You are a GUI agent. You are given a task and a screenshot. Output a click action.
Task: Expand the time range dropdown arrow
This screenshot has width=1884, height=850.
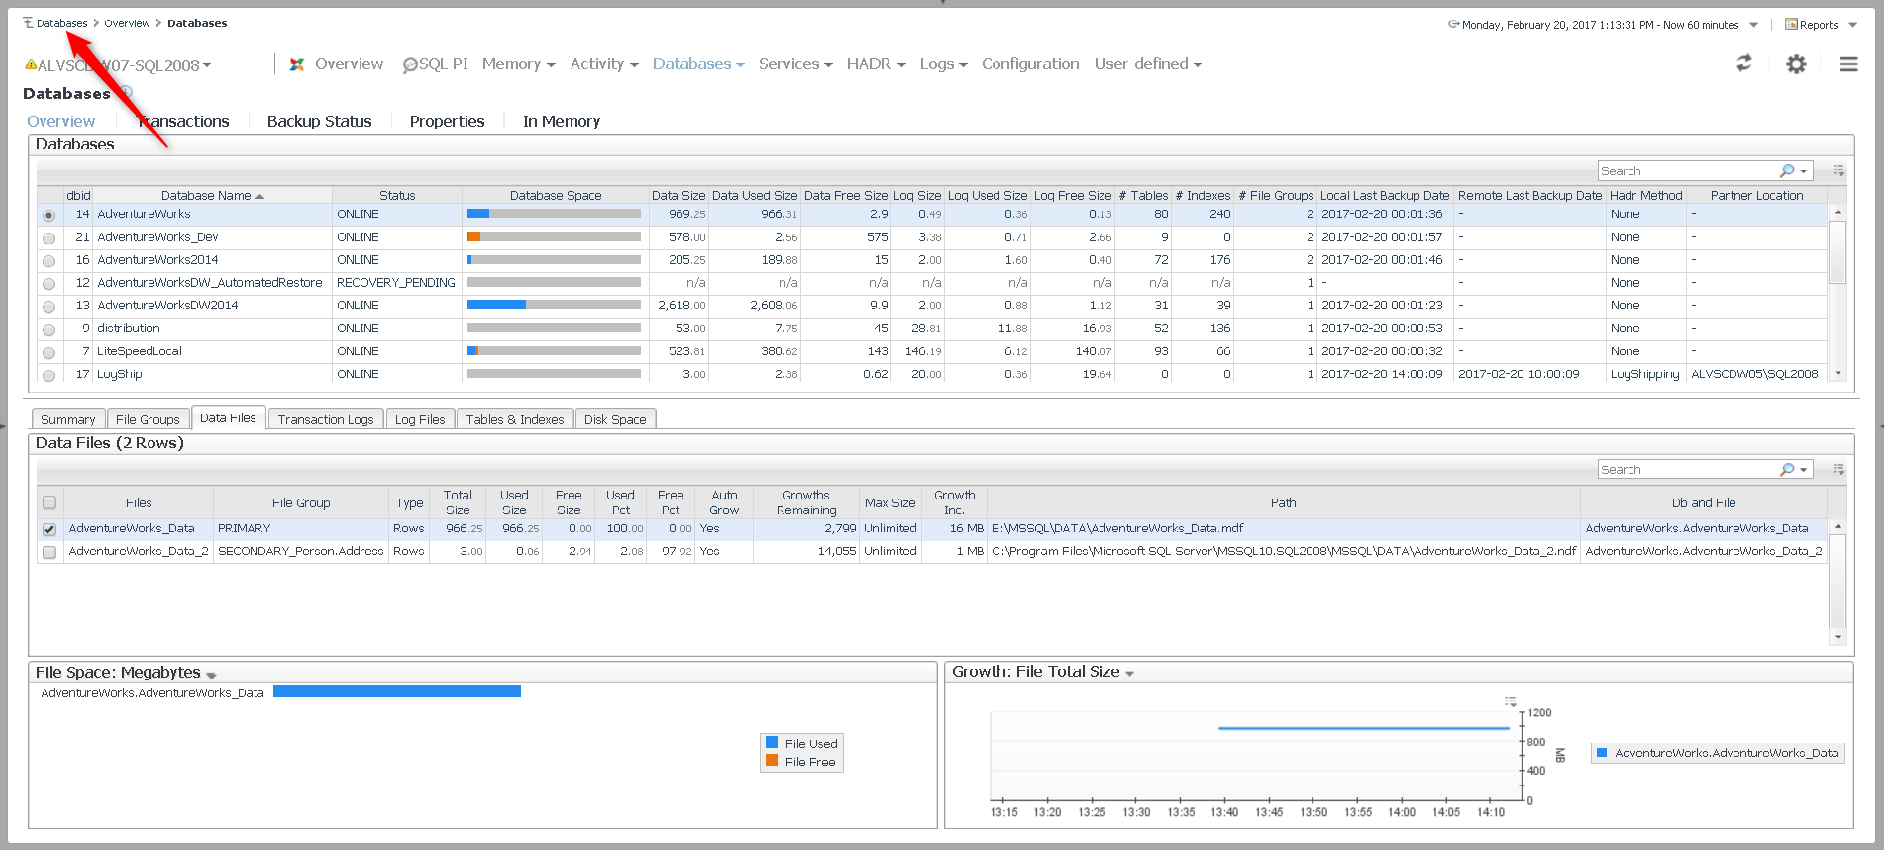pyautogui.click(x=1754, y=25)
